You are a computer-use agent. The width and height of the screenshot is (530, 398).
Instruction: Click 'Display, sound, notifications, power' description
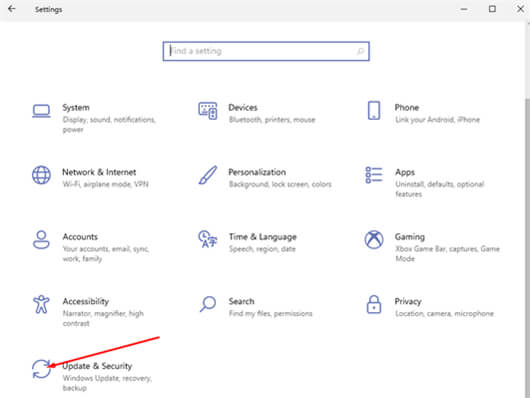(109, 125)
